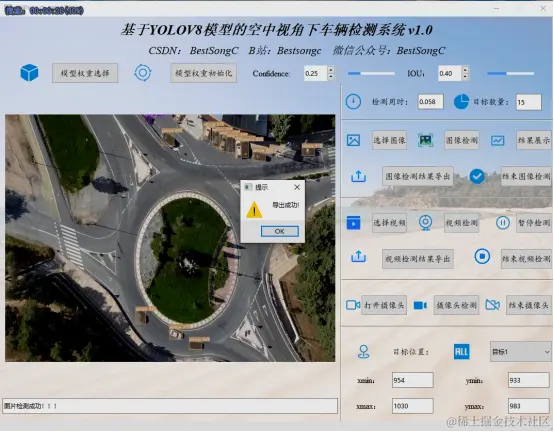Screen dimensions: 554x432
Task: Click the ymin field showing 933
Action: (x=529, y=380)
